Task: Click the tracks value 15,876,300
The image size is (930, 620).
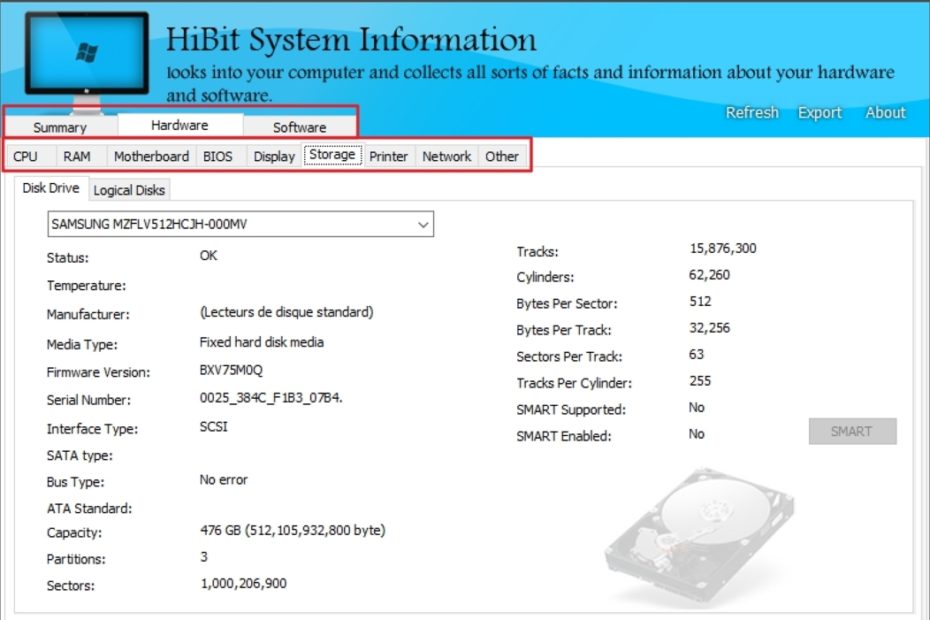Action: (722, 249)
